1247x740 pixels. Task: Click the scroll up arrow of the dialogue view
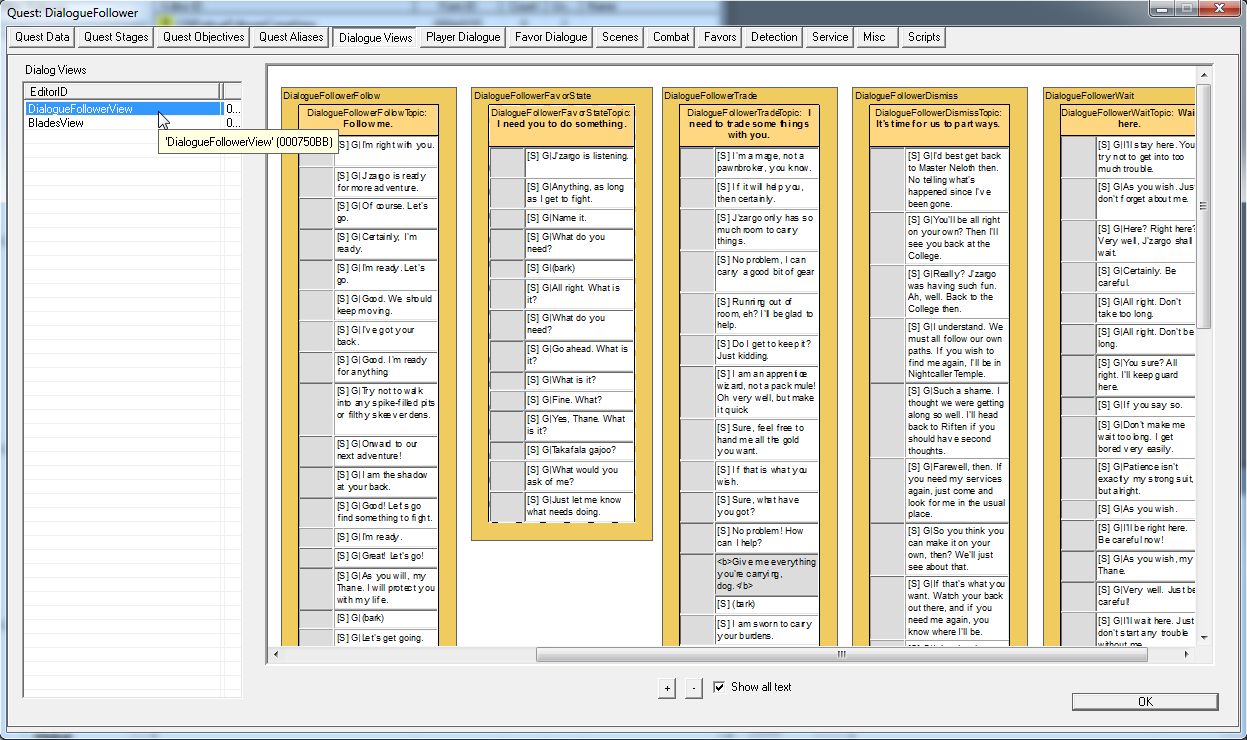pos(1203,76)
